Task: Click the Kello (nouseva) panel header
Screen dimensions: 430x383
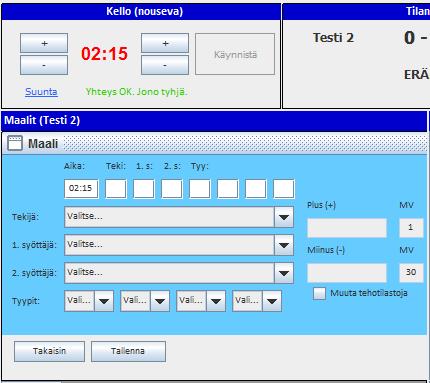Action: pos(141,12)
